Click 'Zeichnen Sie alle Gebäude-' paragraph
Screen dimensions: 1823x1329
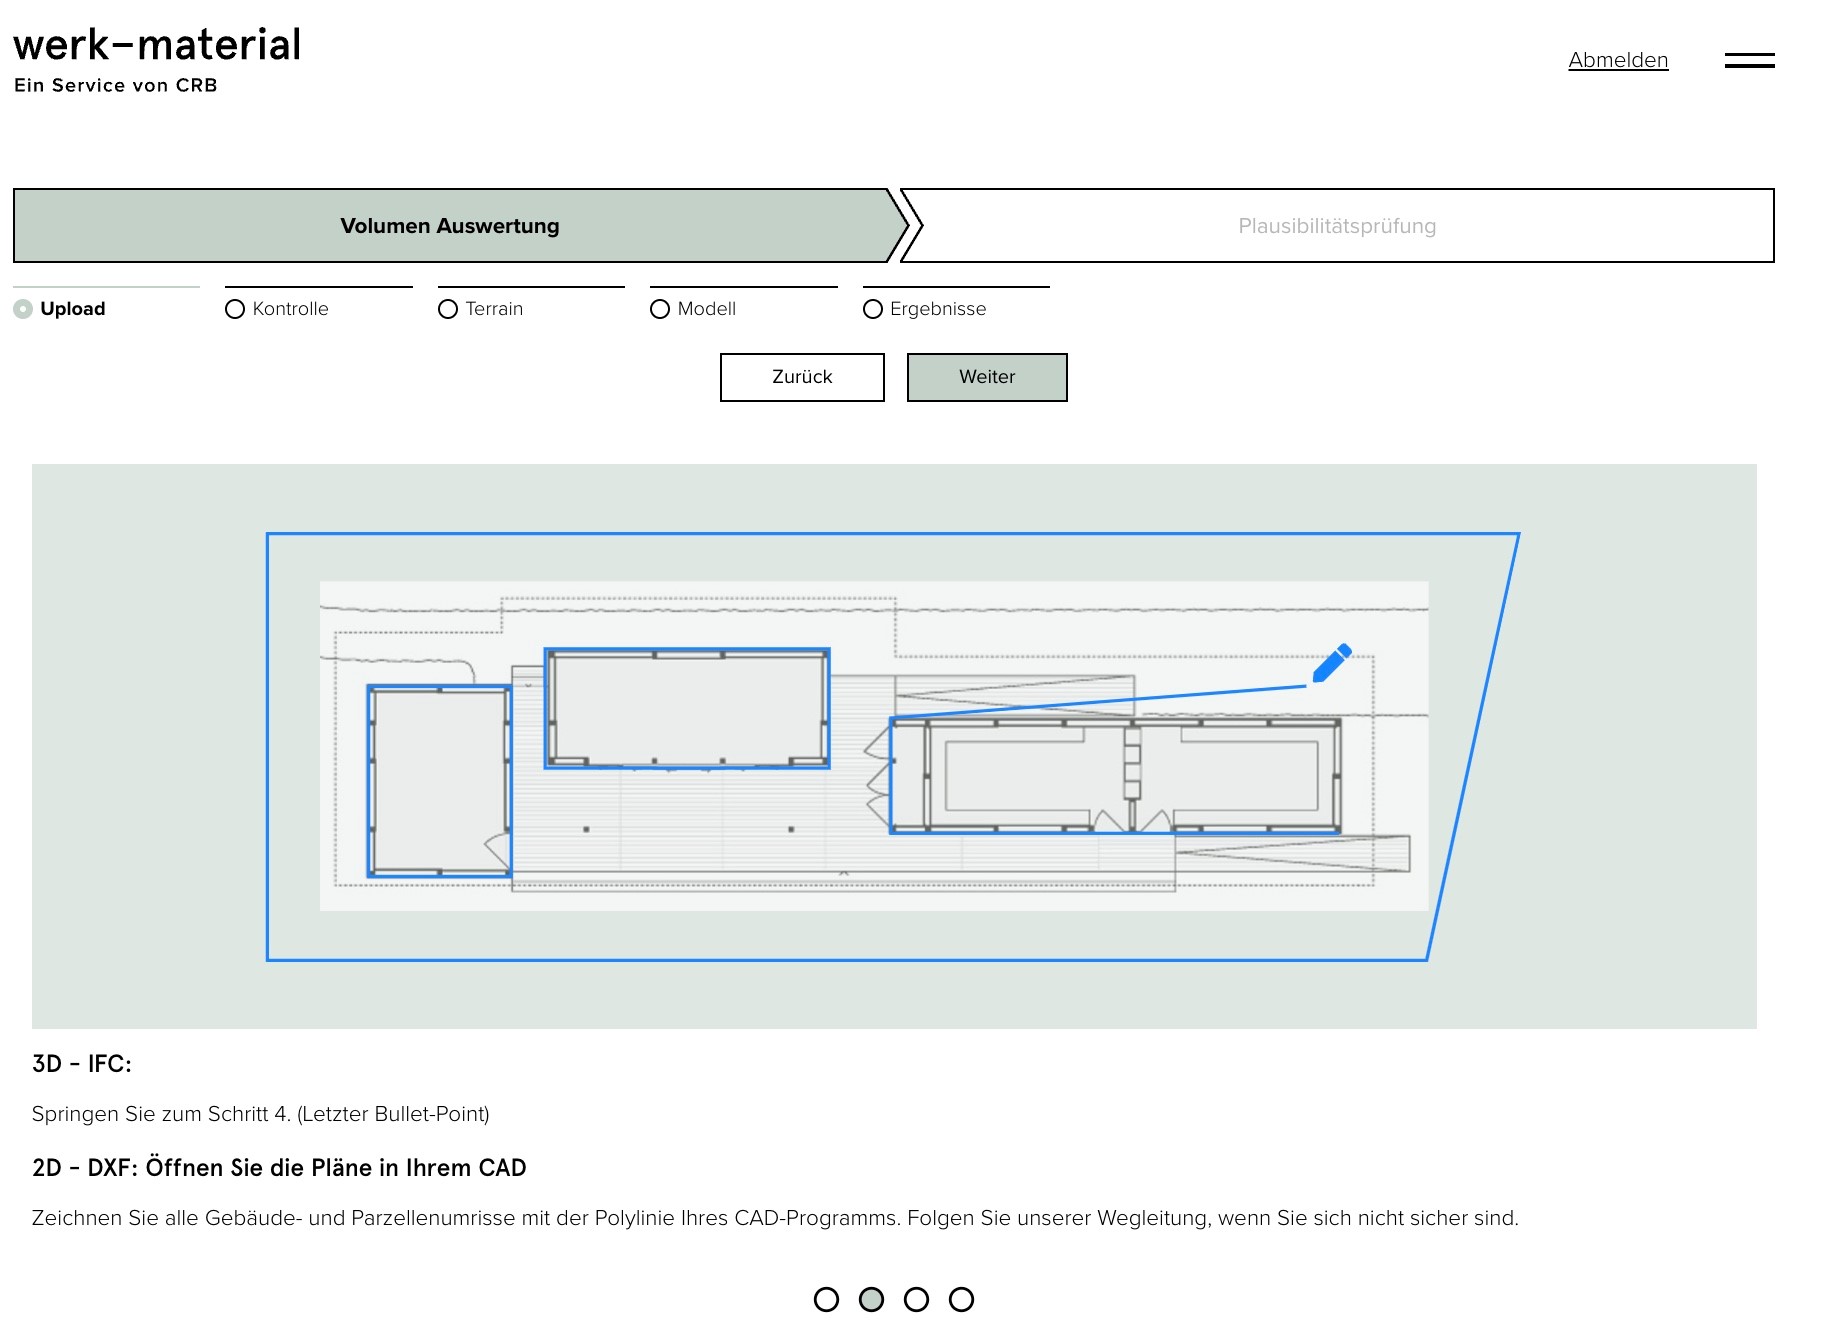point(775,1218)
